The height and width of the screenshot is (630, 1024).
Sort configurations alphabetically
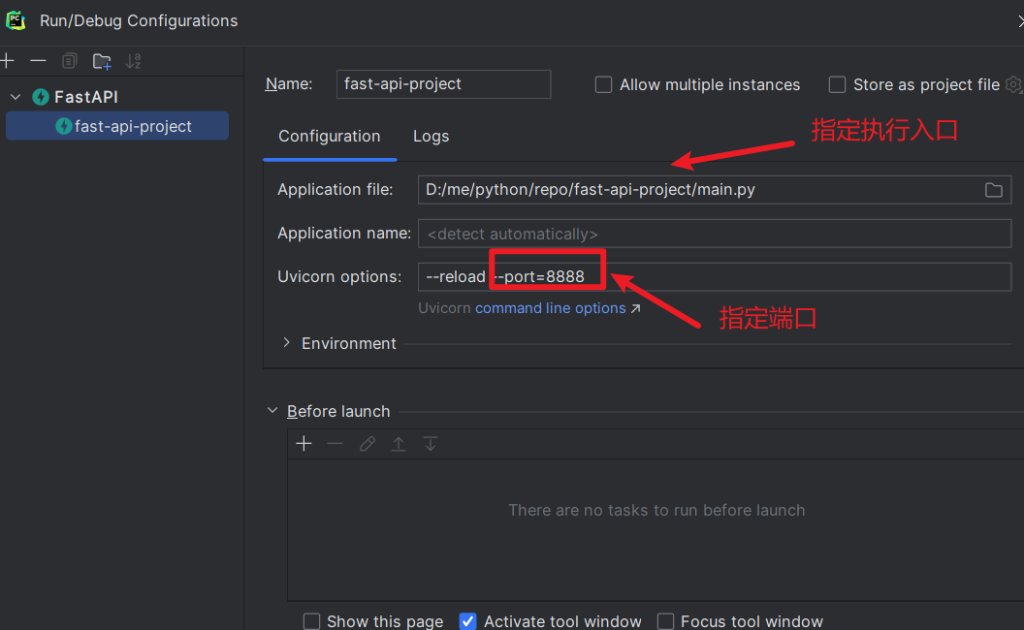point(134,61)
